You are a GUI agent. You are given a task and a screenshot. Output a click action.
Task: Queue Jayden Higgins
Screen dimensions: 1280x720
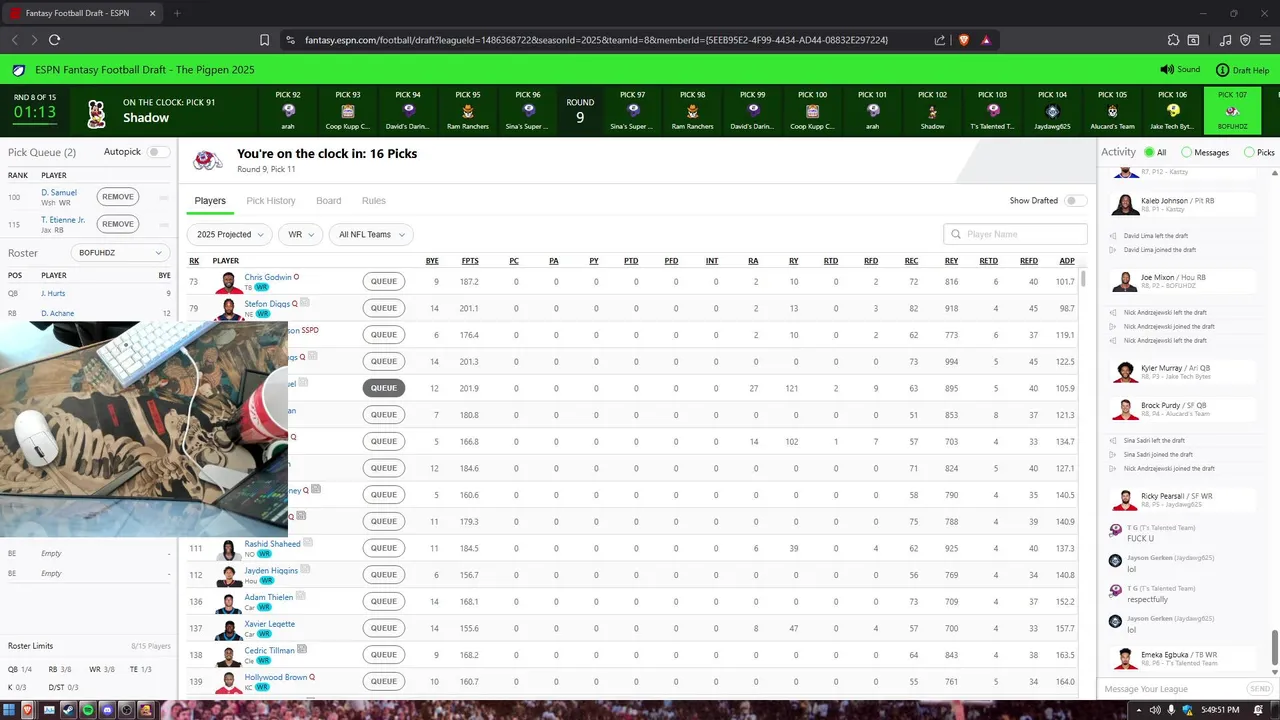[x=384, y=575]
